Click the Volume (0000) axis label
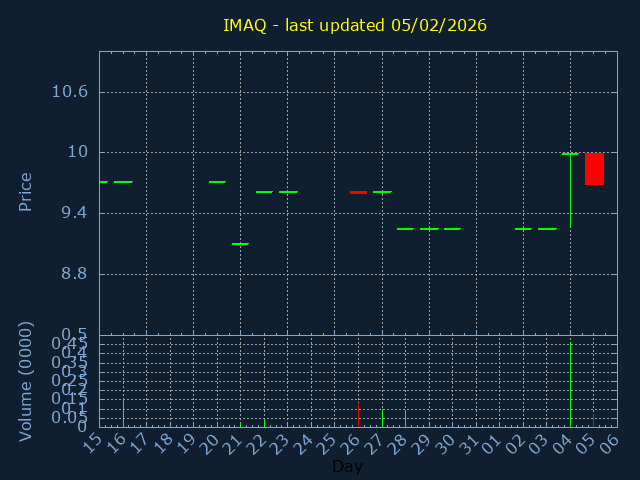This screenshot has height=480, width=640. (26, 381)
